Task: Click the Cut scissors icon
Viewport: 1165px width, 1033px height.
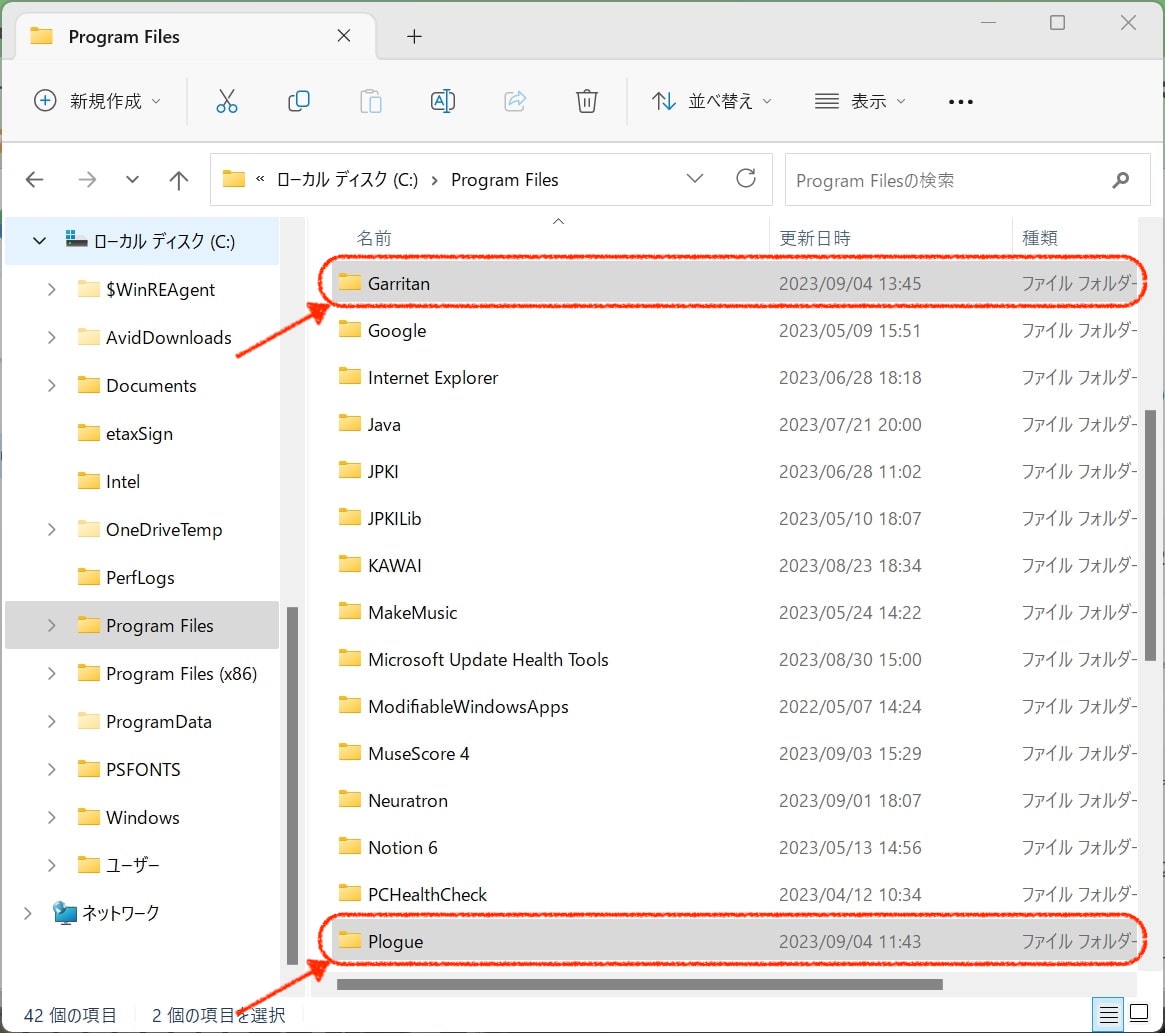Action: click(x=227, y=101)
